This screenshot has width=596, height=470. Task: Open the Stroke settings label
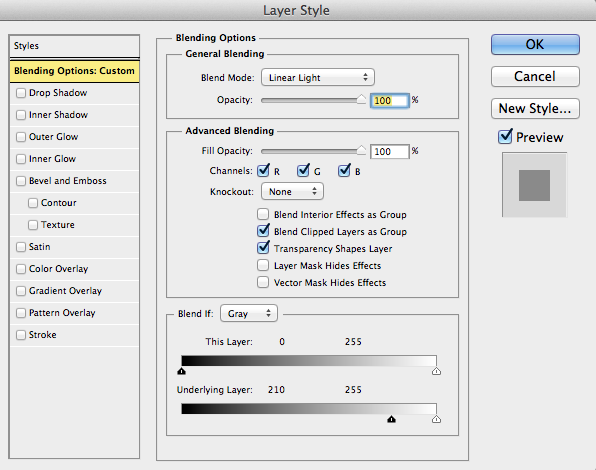(43, 335)
